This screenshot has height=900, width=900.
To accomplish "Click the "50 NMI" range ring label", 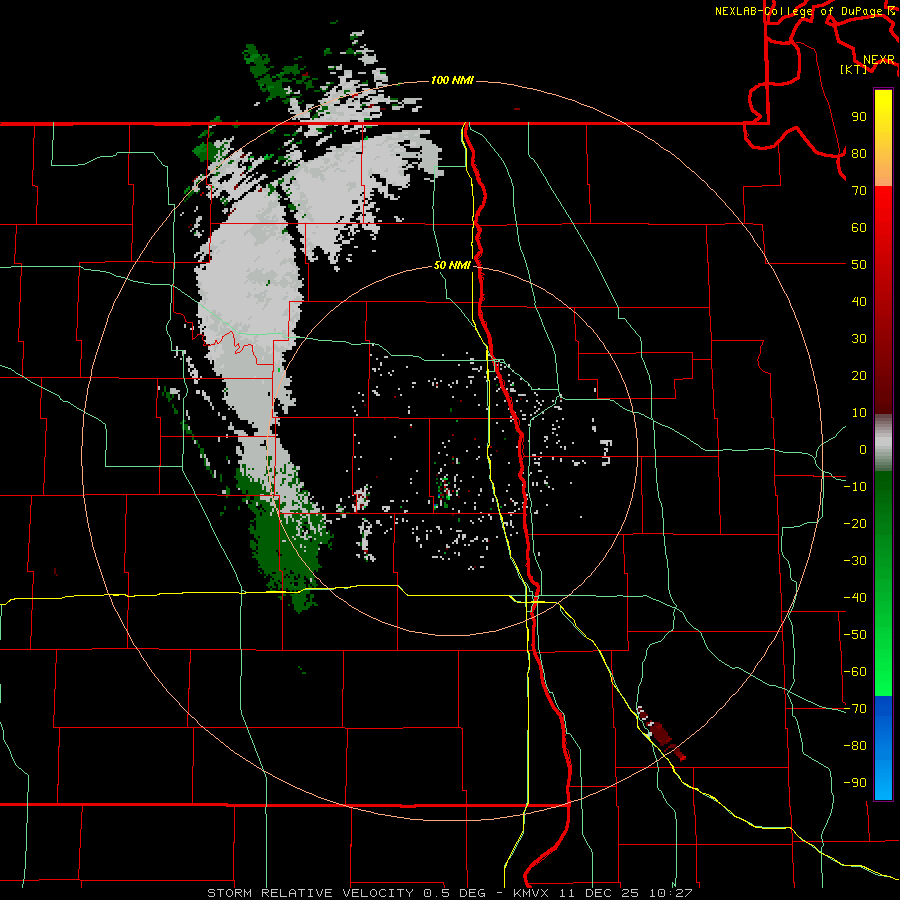I will pos(452,265).
